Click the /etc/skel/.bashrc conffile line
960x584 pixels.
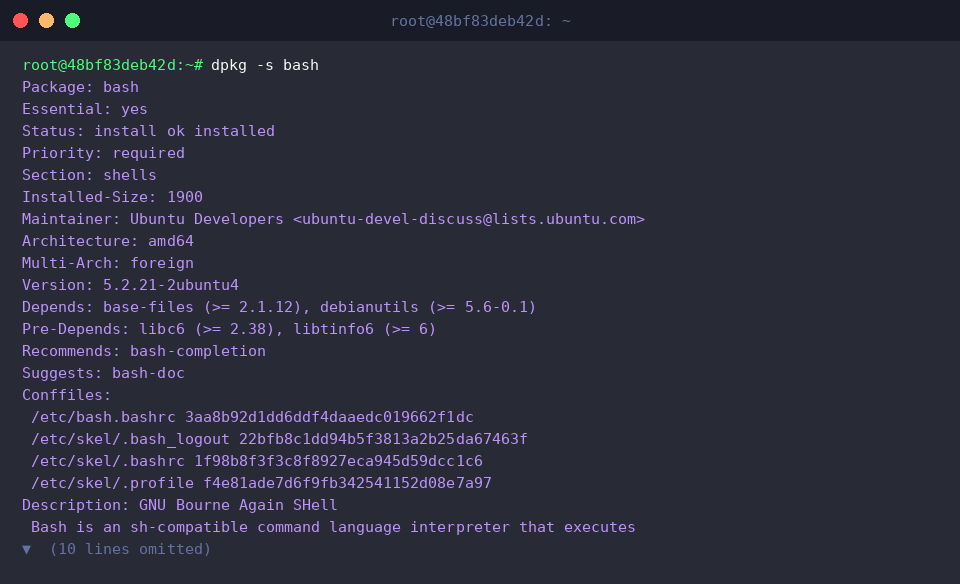[257, 462]
